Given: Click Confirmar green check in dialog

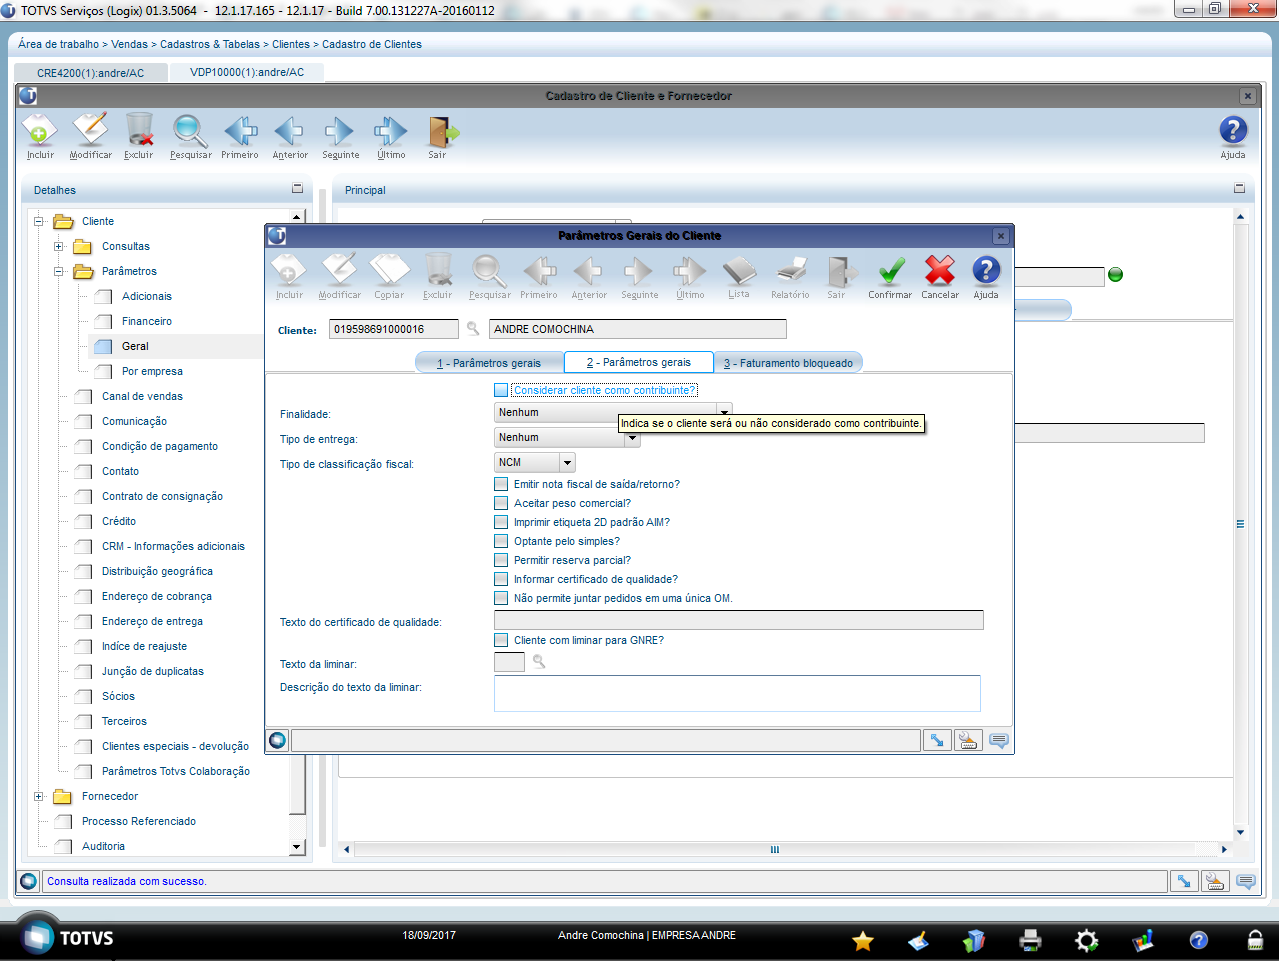Looking at the screenshot, I should pyautogui.click(x=890, y=277).
